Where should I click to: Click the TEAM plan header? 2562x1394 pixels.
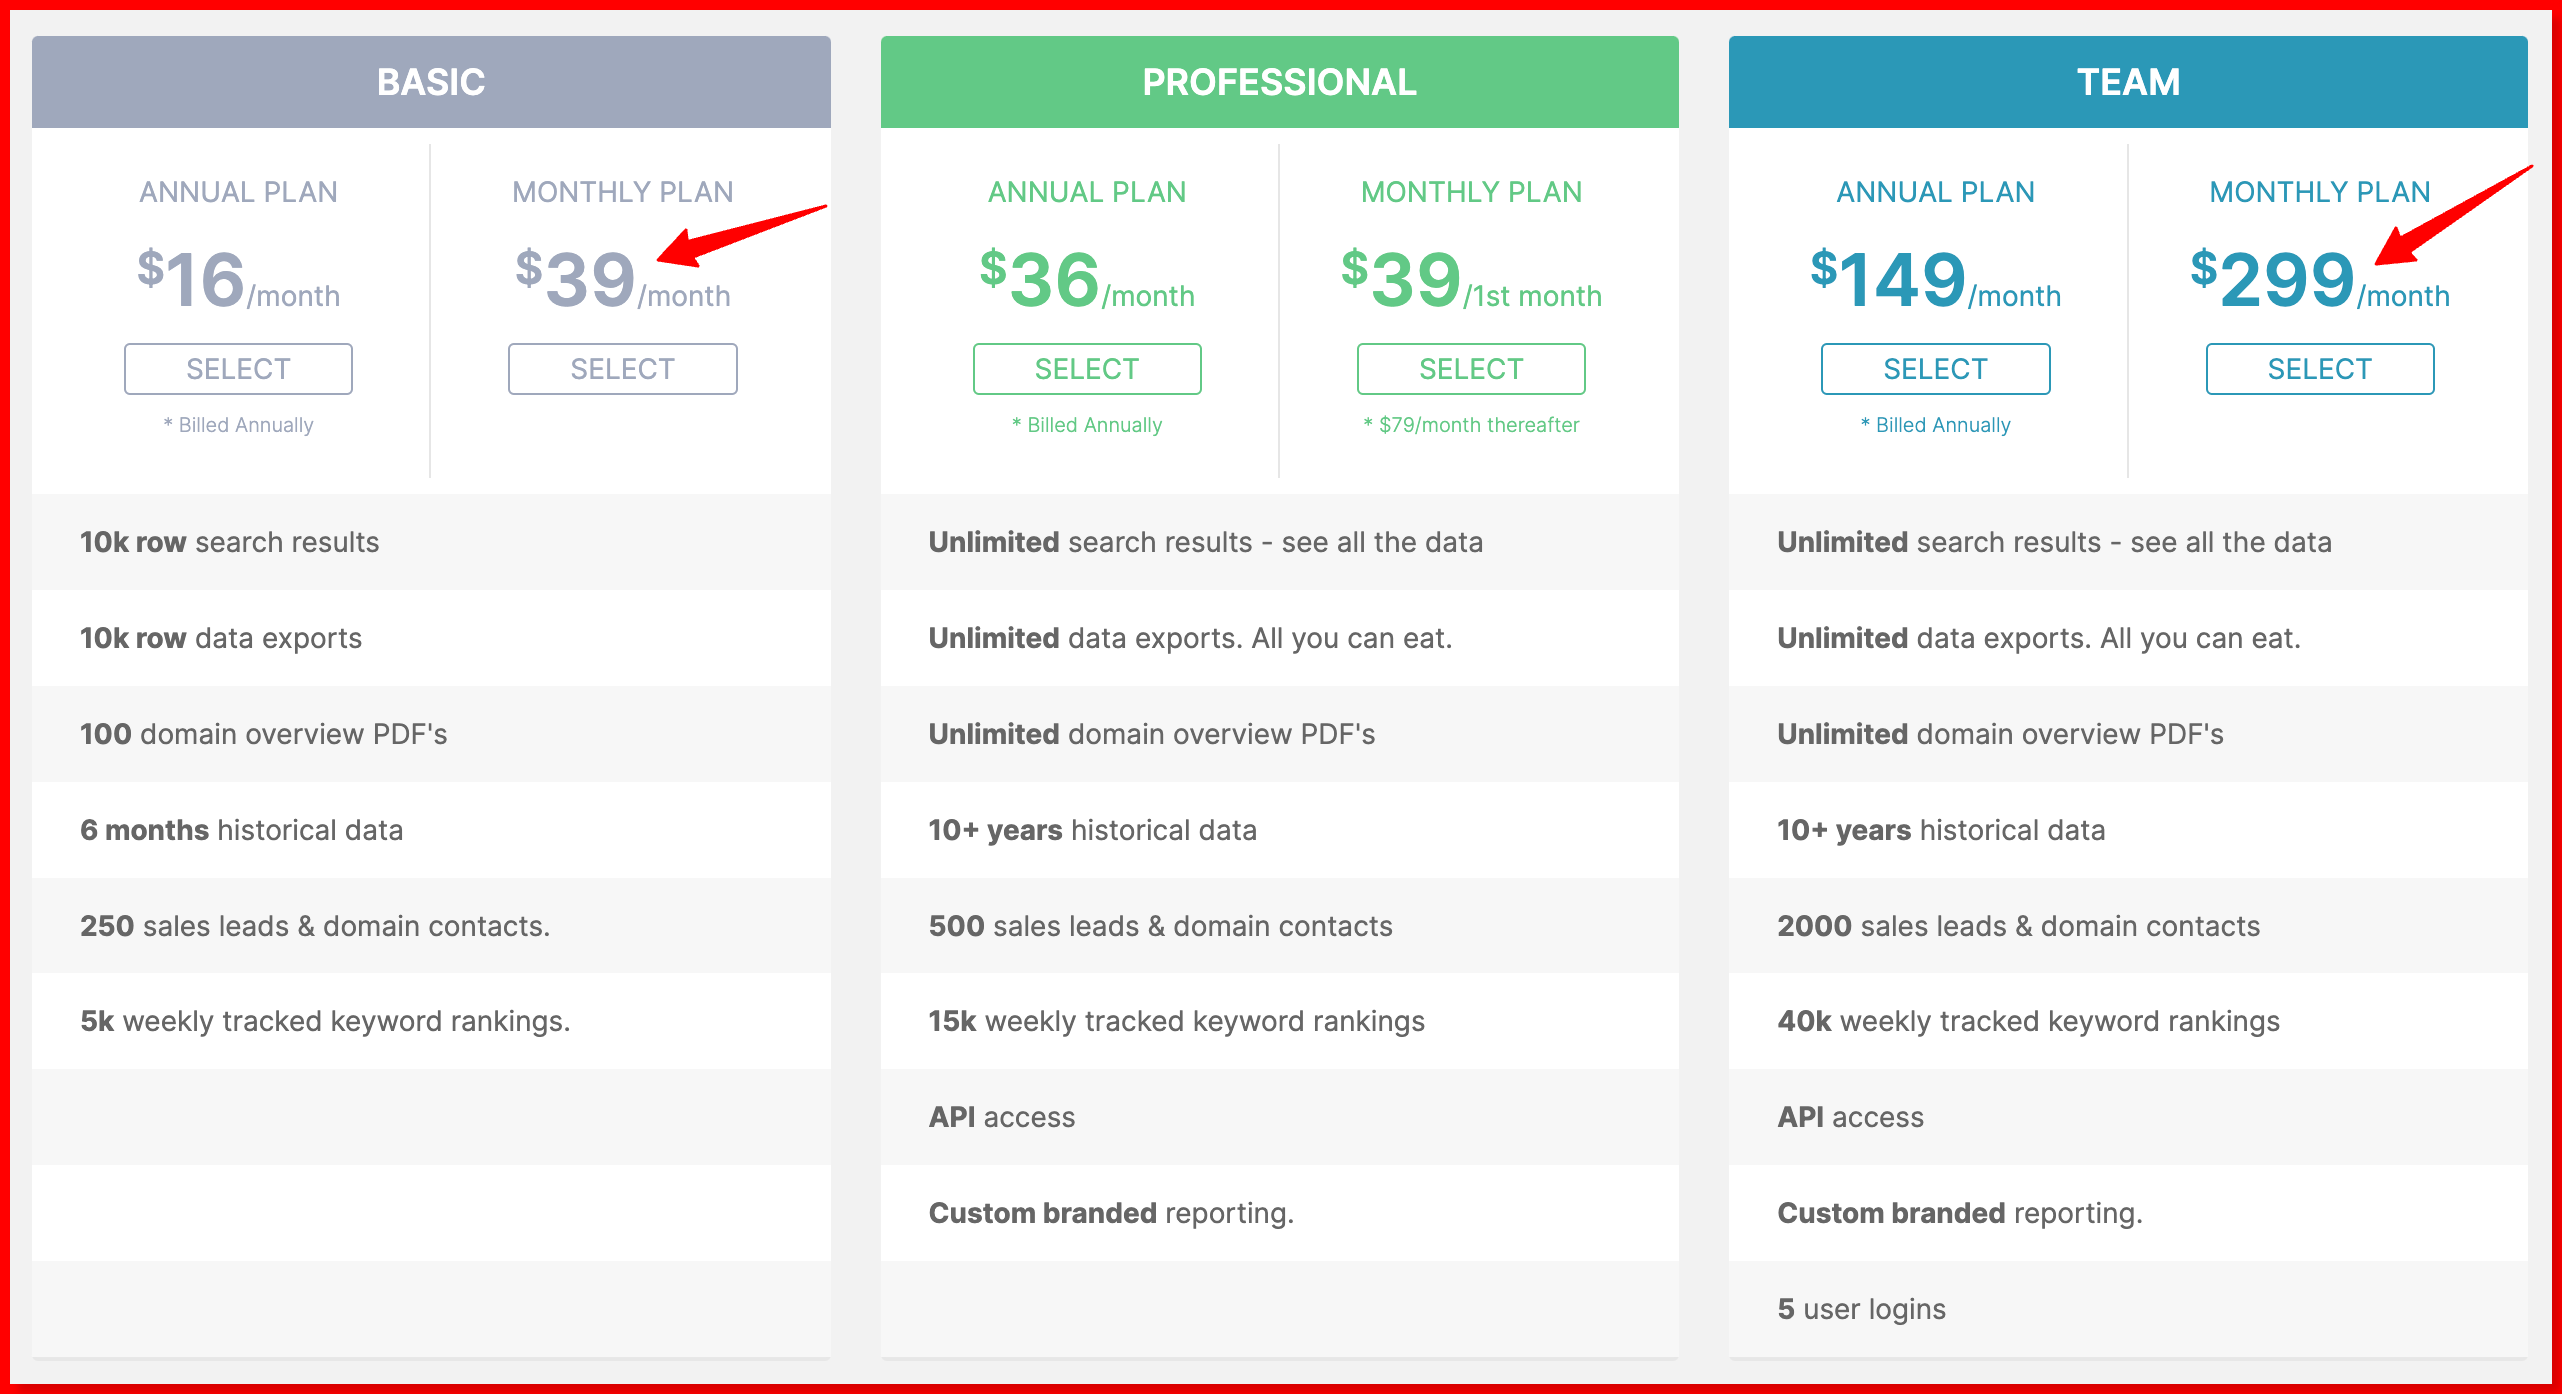point(2128,82)
